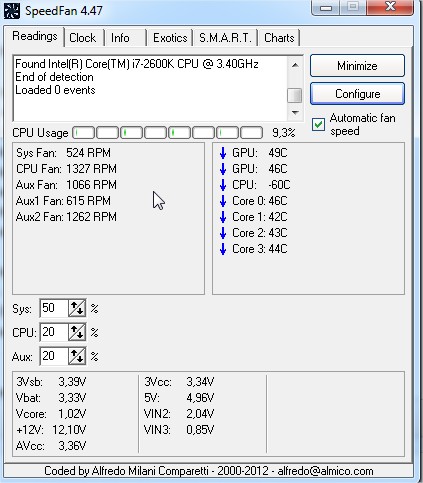Image resolution: width=423 pixels, height=483 pixels.
Task: Minimize window via title bar button
Action: point(326,7)
